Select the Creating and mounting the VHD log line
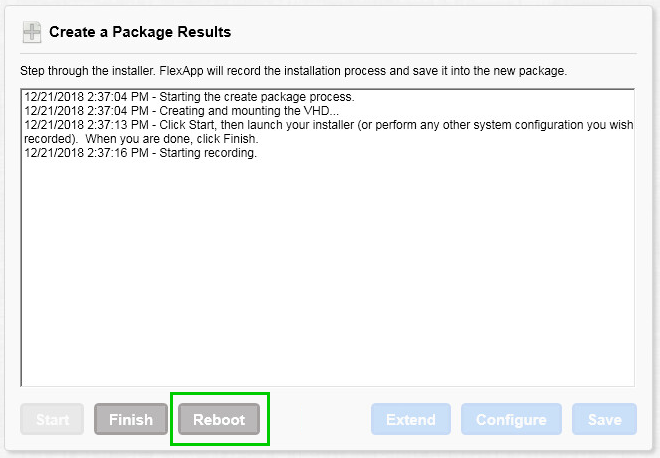This screenshot has width=660, height=458. [x=181, y=111]
